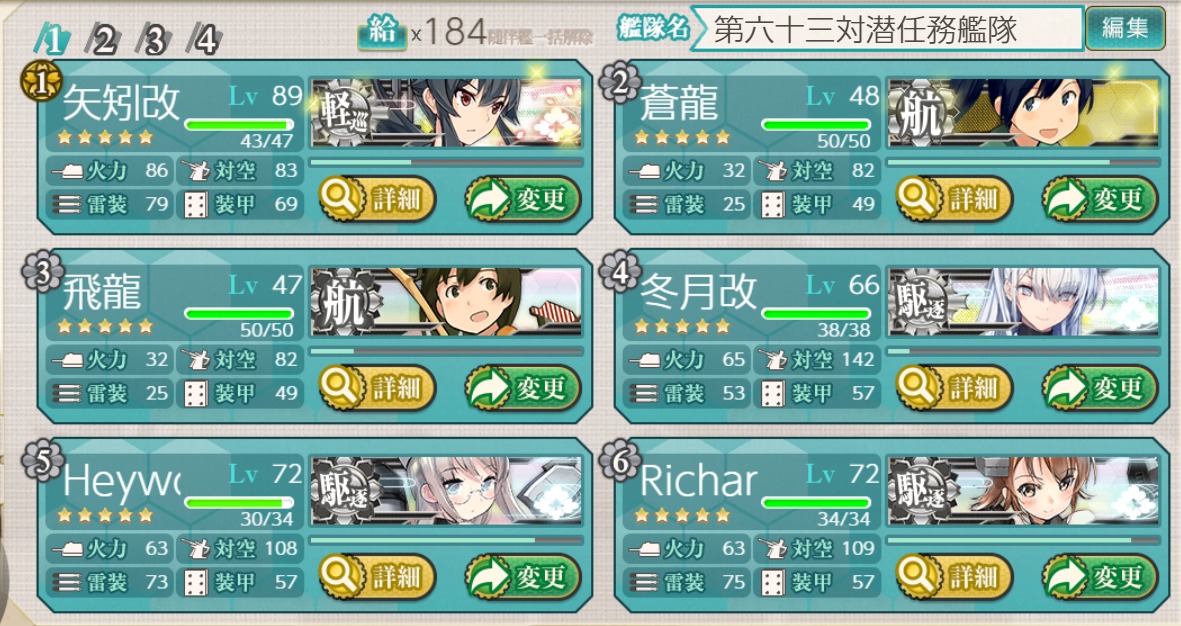
Task: Open details for 矢矧改
Action: coord(377,199)
